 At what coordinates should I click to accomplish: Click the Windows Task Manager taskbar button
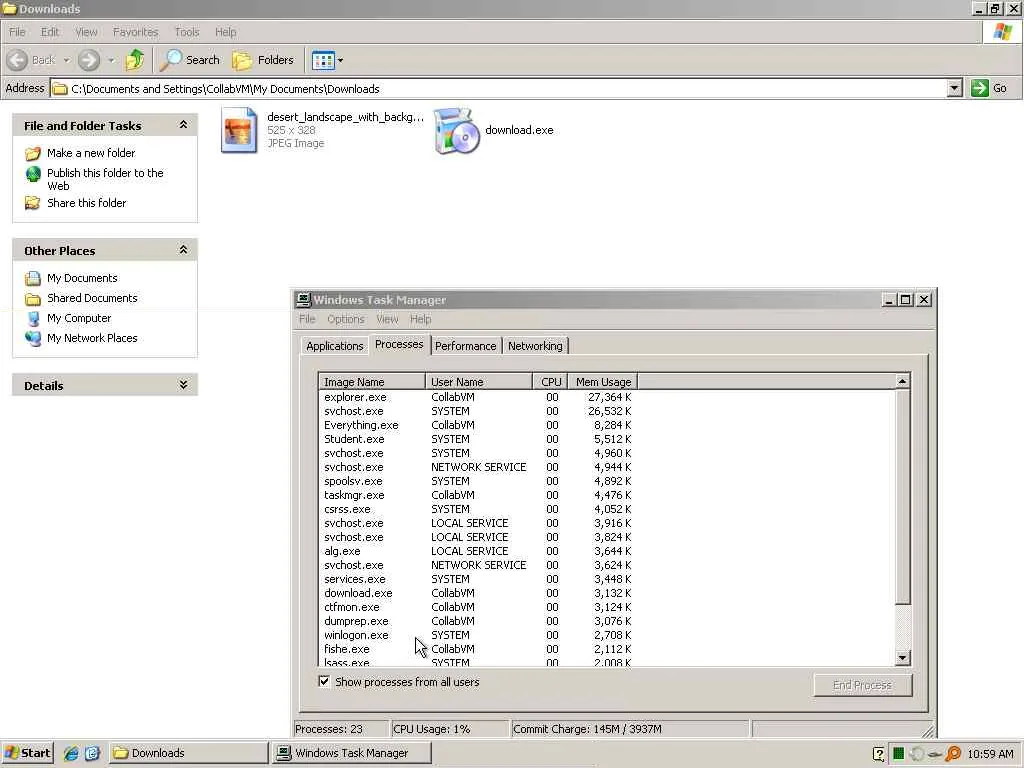pos(351,753)
